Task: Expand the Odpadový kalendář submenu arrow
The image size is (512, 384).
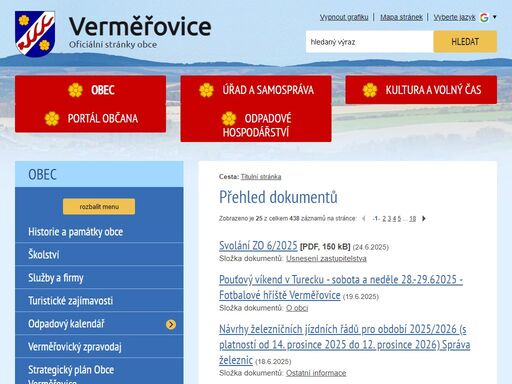Action: pyautogui.click(x=171, y=324)
